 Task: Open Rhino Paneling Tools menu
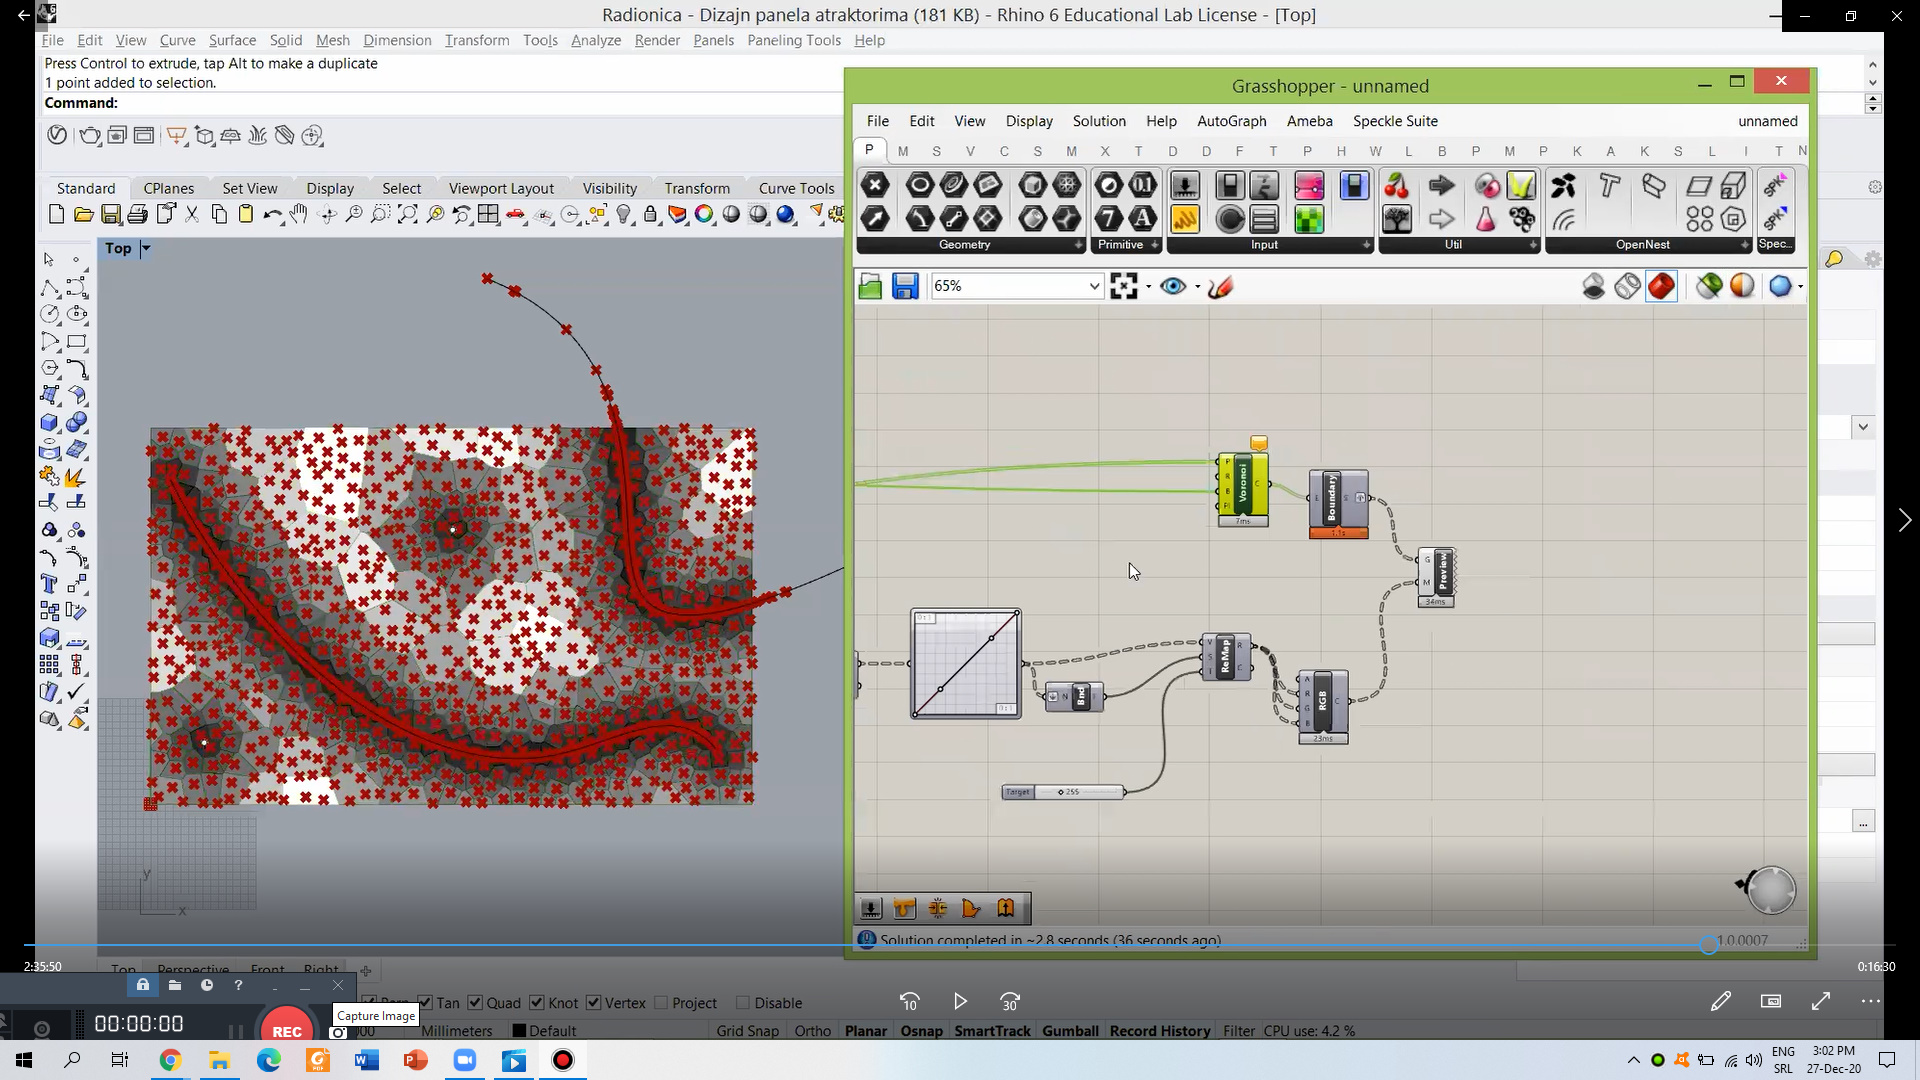click(x=794, y=40)
